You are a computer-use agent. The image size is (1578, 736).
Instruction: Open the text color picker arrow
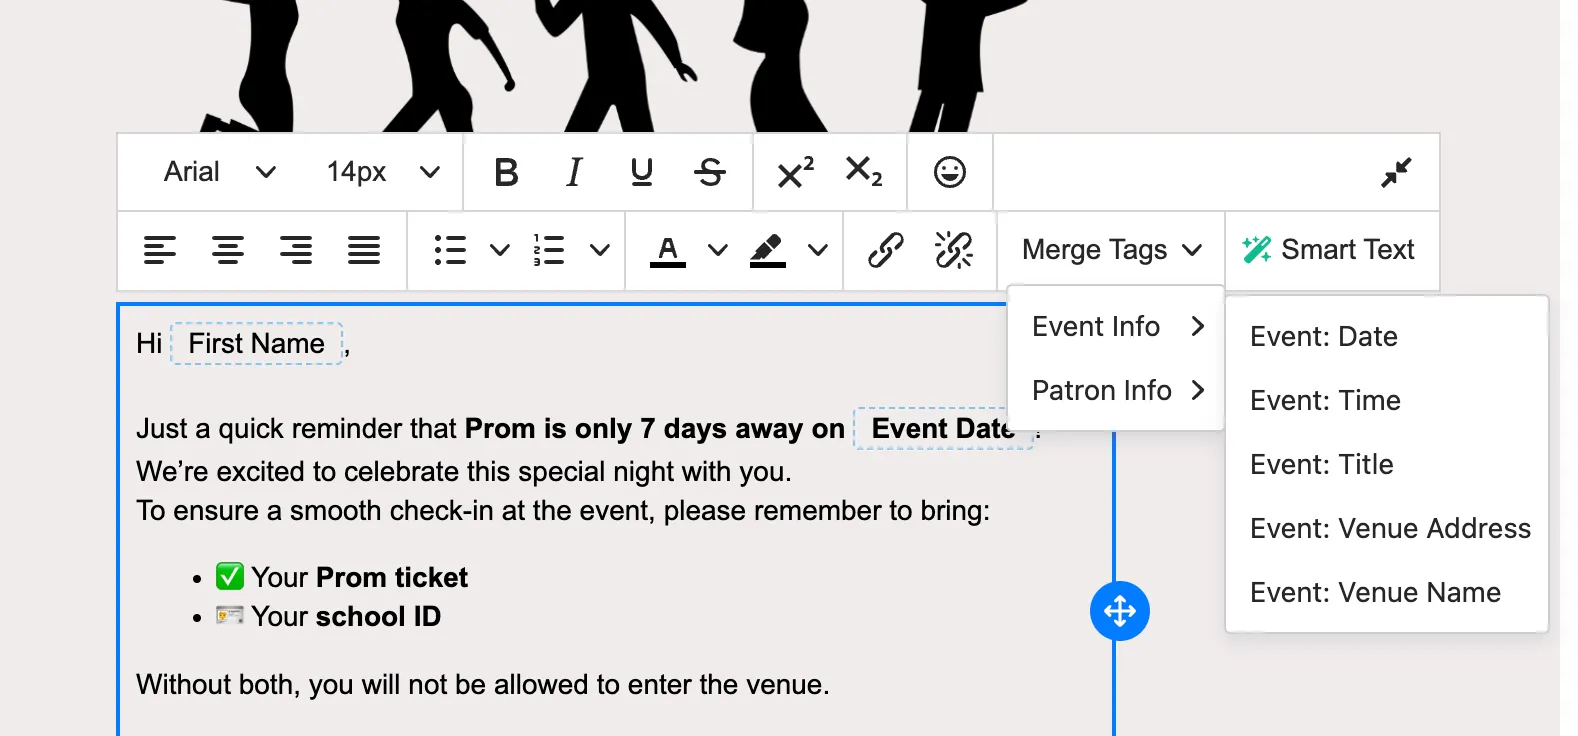click(x=718, y=250)
